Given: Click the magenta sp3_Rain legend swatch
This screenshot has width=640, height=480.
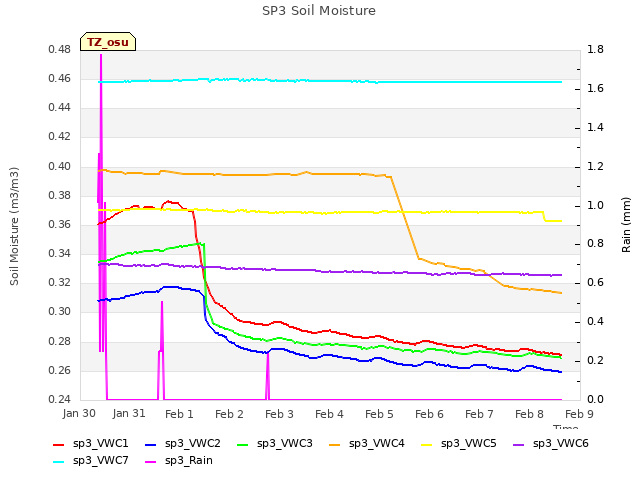Looking at the screenshot, I should pyautogui.click(x=151, y=462).
